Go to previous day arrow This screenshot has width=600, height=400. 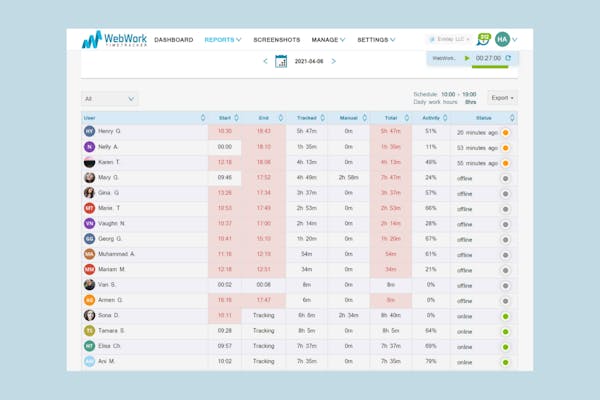(265, 61)
